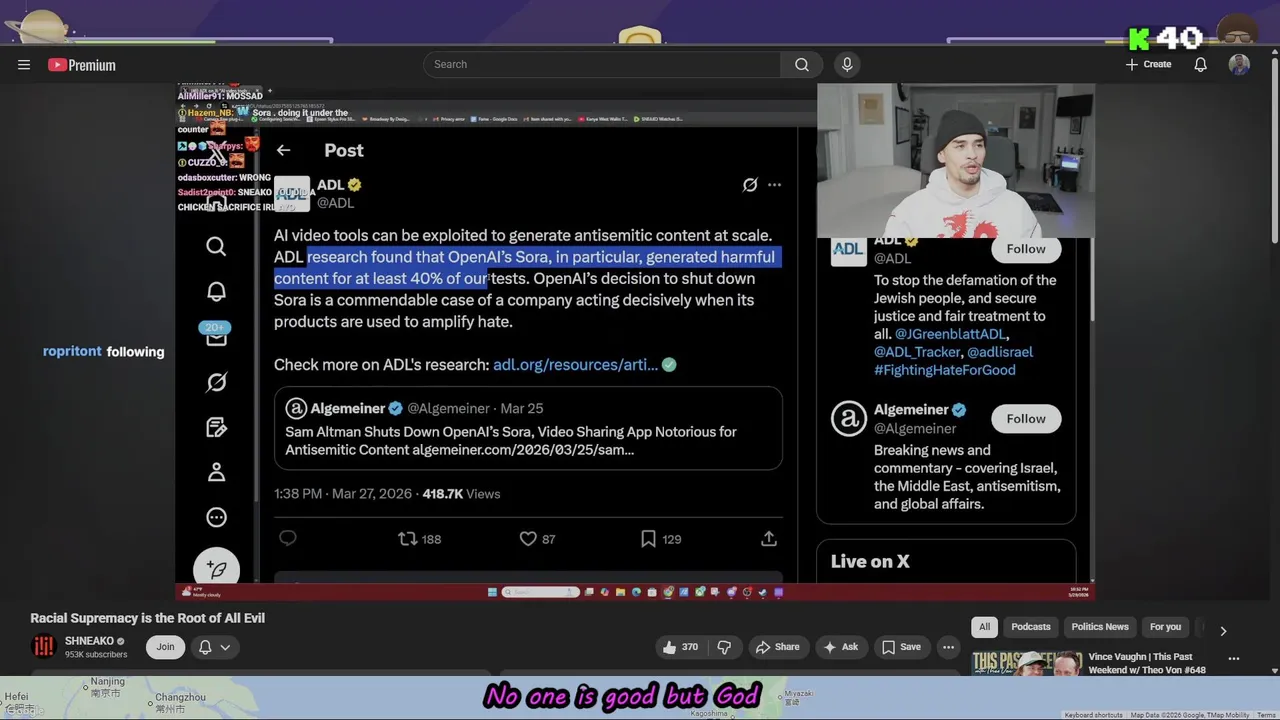Image resolution: width=1280 pixels, height=720 pixels.
Task: Open the account avatar menu
Action: (x=1239, y=64)
